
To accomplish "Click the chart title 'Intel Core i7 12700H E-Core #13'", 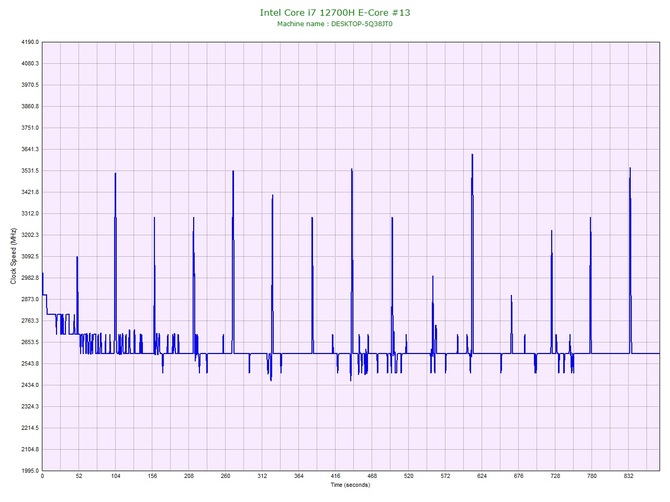I will (335, 12).
